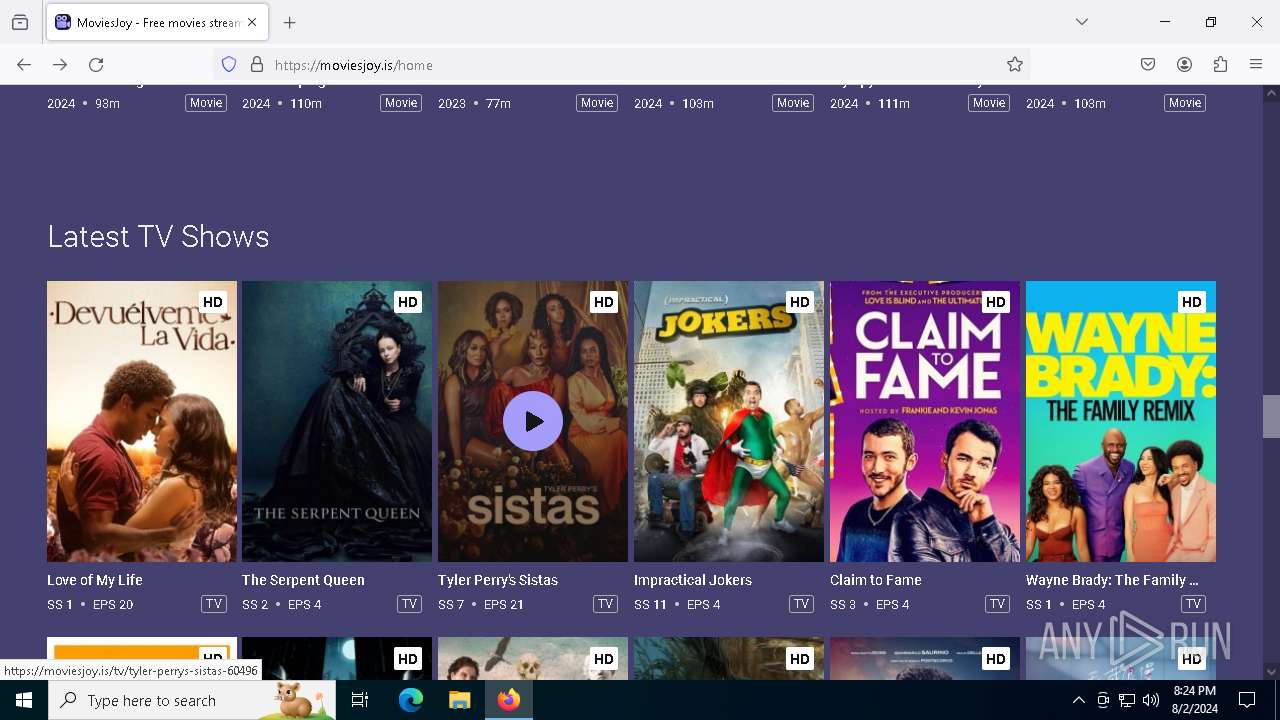Image resolution: width=1280 pixels, height=720 pixels.
Task: Open Save to Pocket icon
Action: [x=1148, y=65]
